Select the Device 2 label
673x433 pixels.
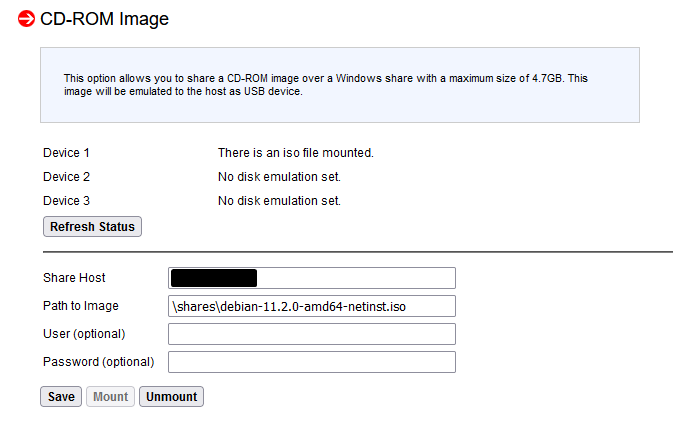[66, 177]
